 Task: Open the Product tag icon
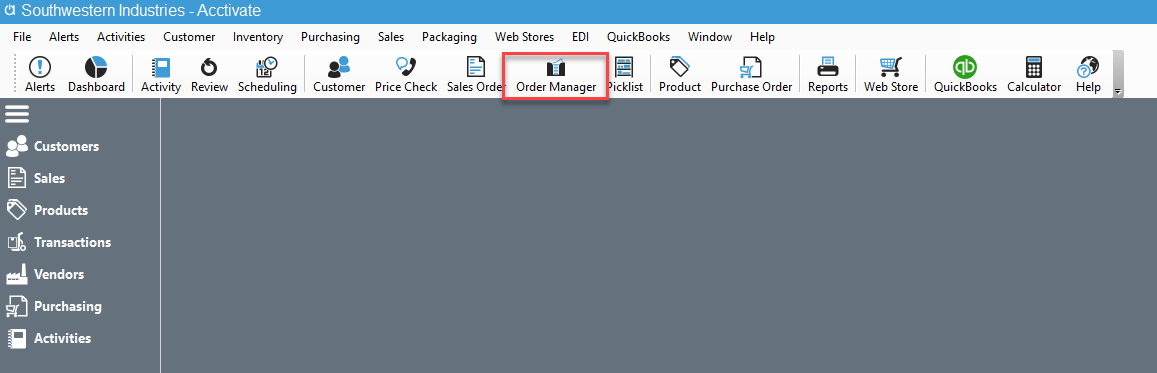680,74
